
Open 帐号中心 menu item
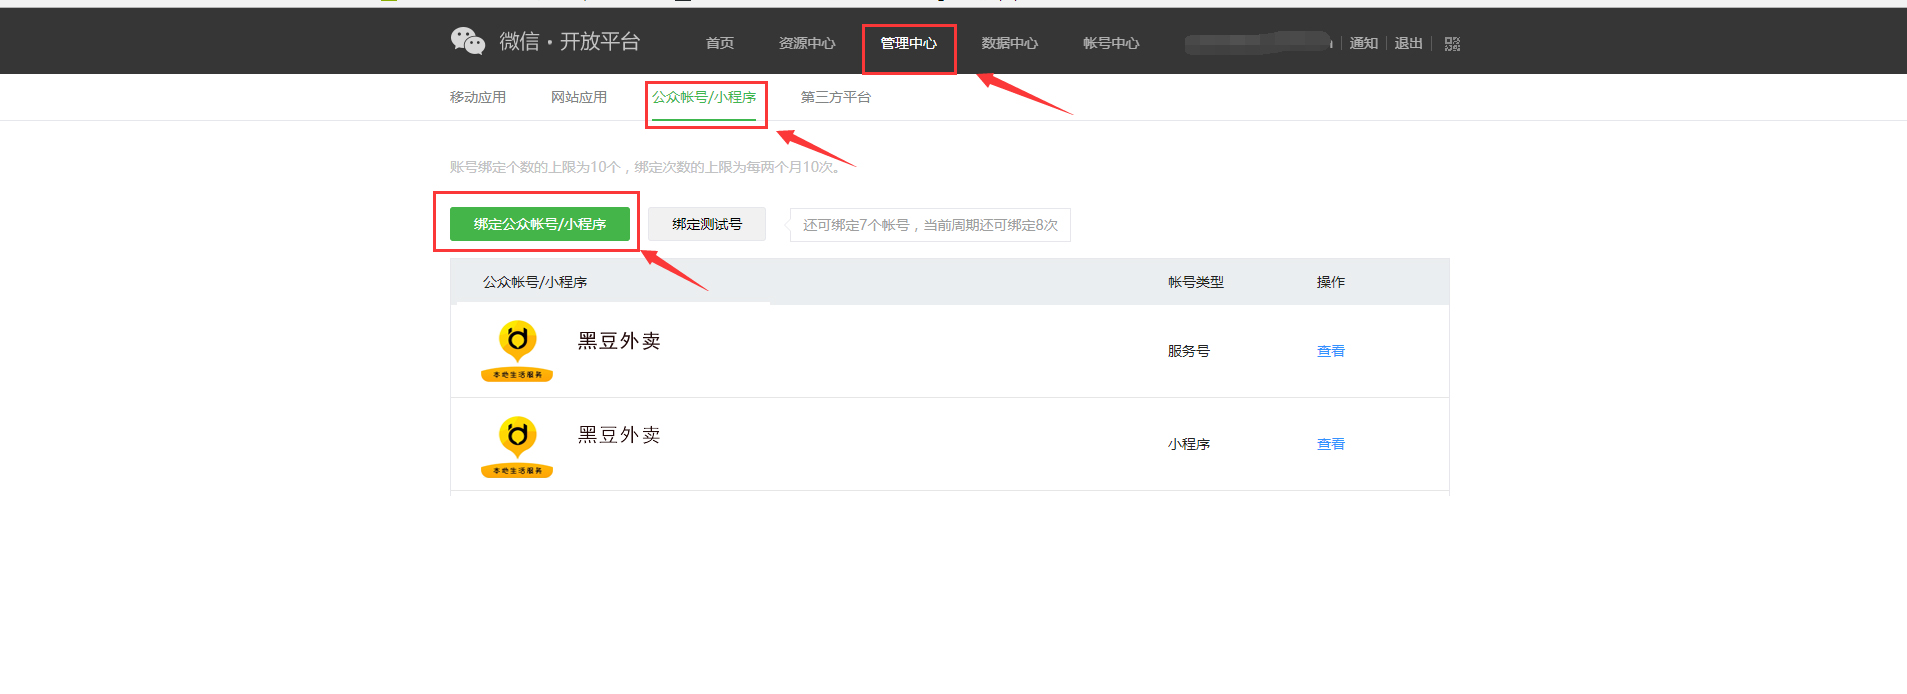(1111, 43)
